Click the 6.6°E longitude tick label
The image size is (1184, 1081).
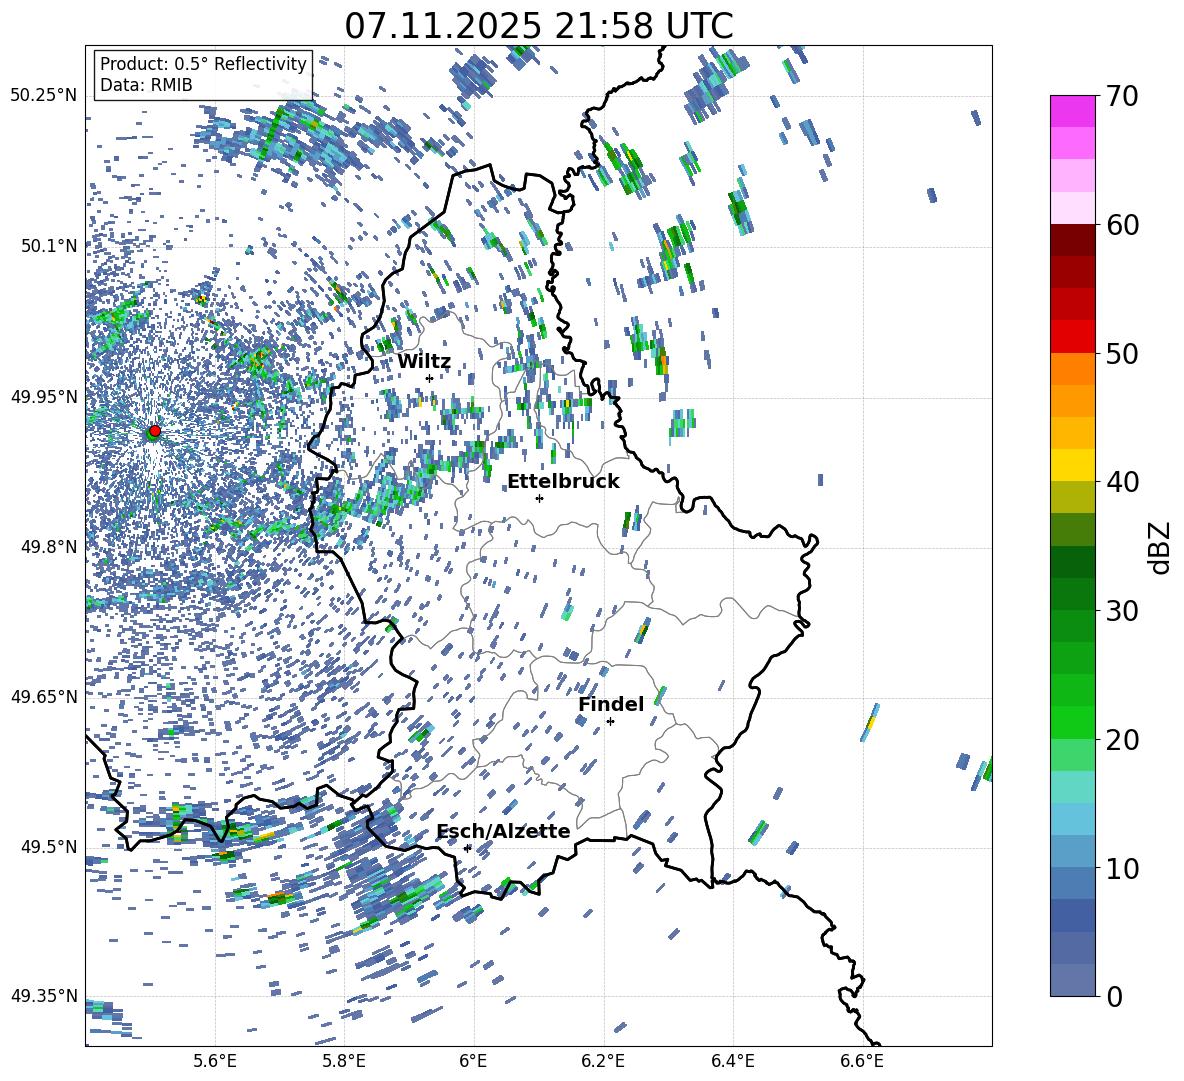[861, 1060]
